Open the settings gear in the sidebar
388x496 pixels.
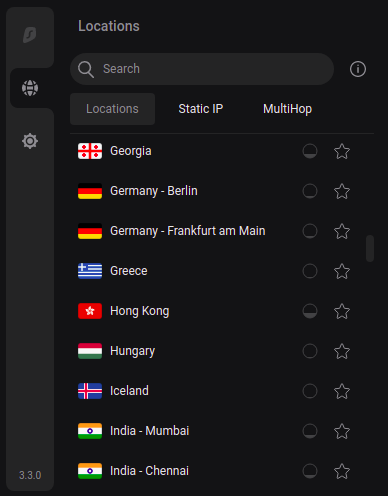coord(30,141)
